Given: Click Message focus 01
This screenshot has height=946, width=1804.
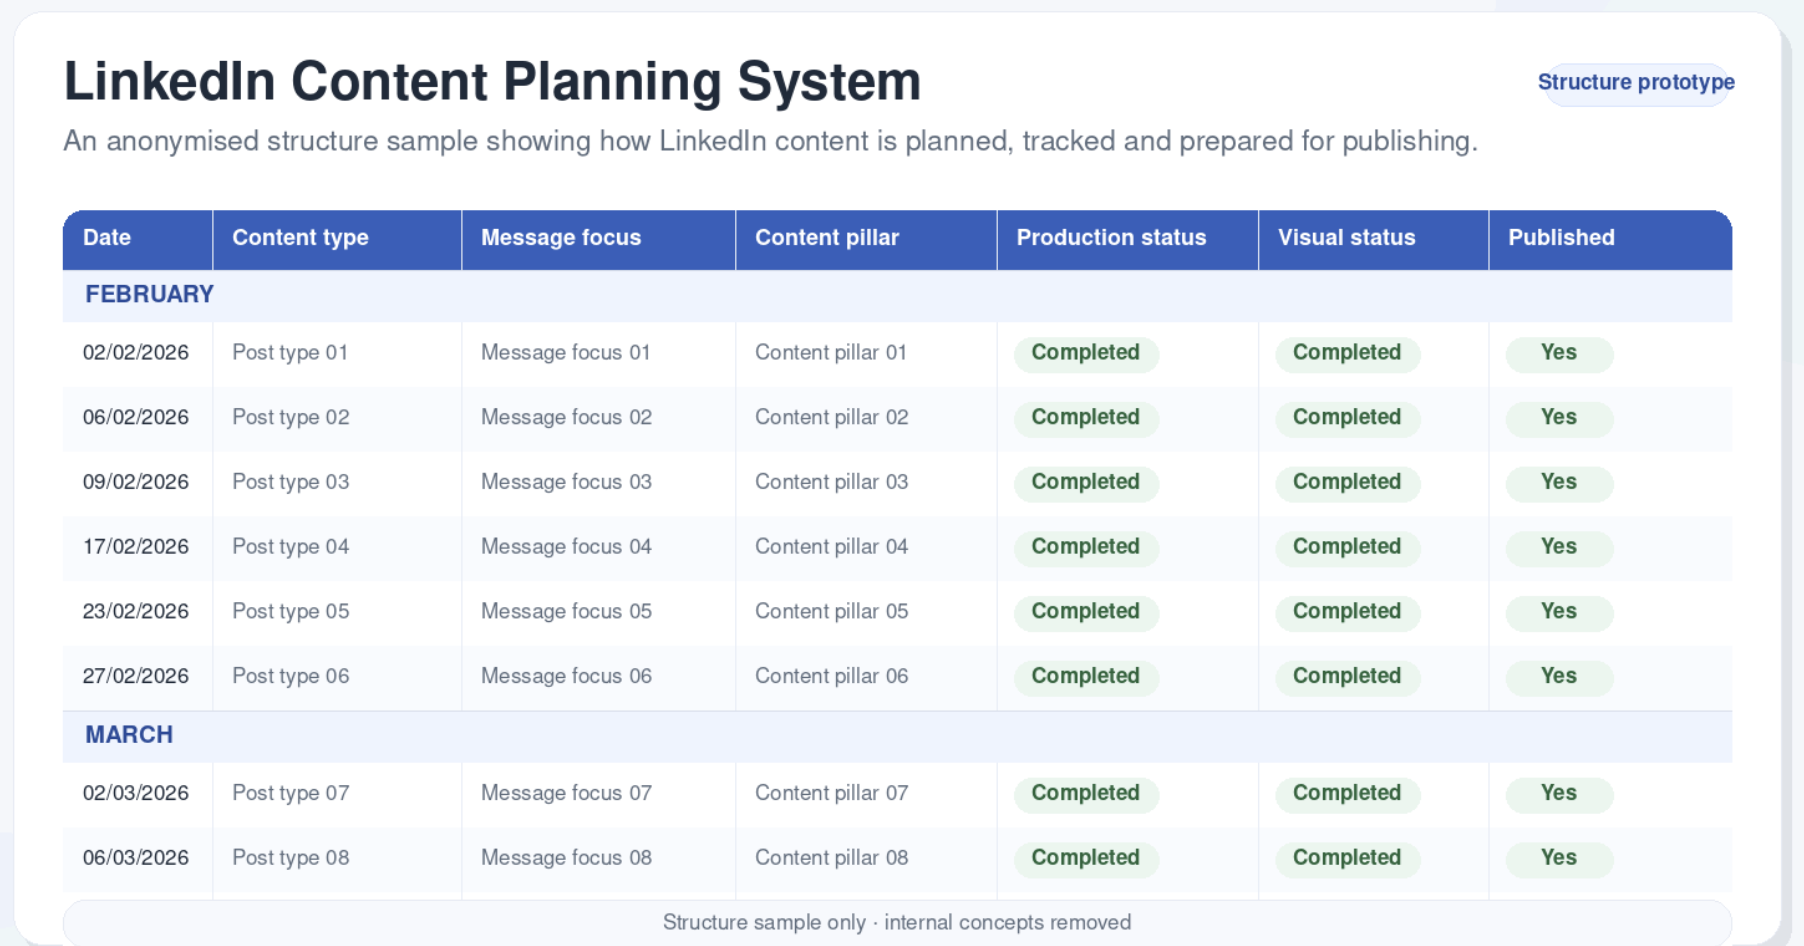Looking at the screenshot, I should click(566, 353).
